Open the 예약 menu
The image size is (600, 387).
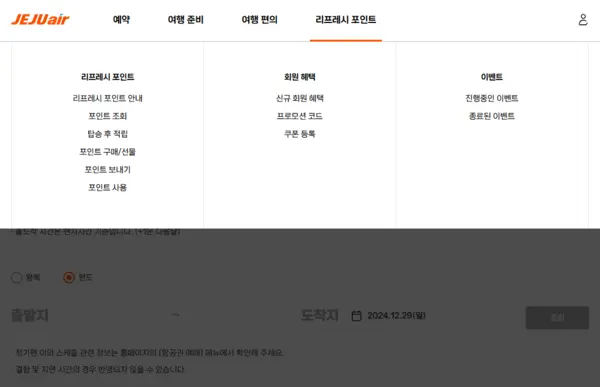pos(121,20)
